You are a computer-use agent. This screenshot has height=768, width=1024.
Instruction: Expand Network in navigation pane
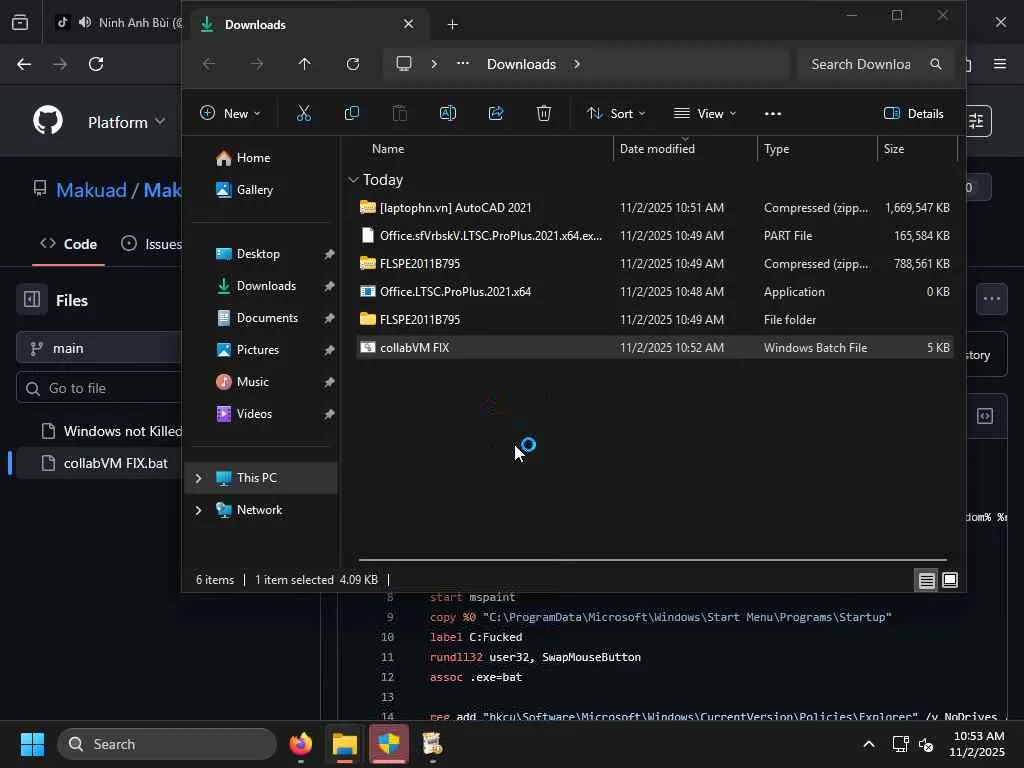199,510
